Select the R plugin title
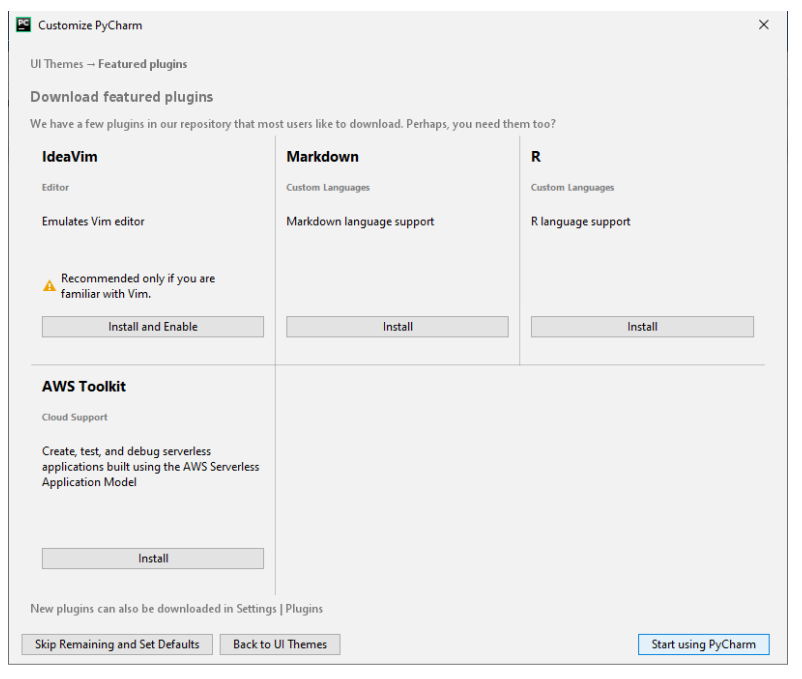 536,156
